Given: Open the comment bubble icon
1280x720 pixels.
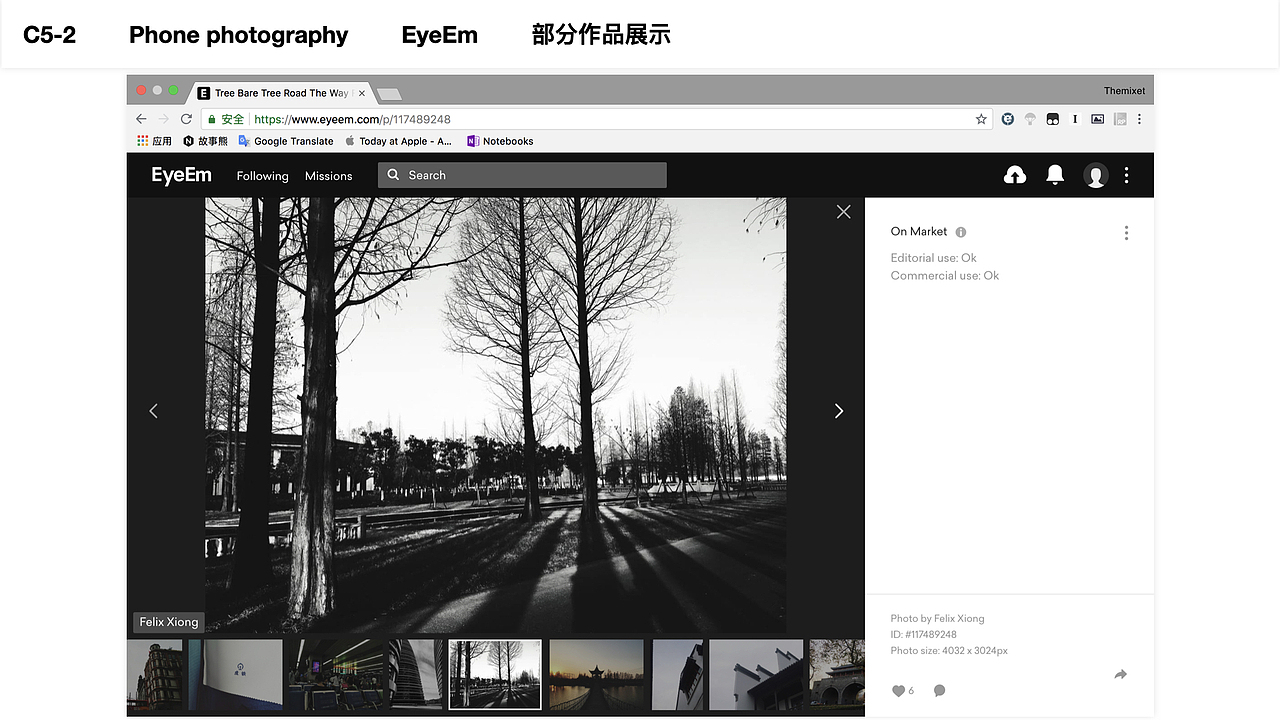Looking at the screenshot, I should 939,691.
